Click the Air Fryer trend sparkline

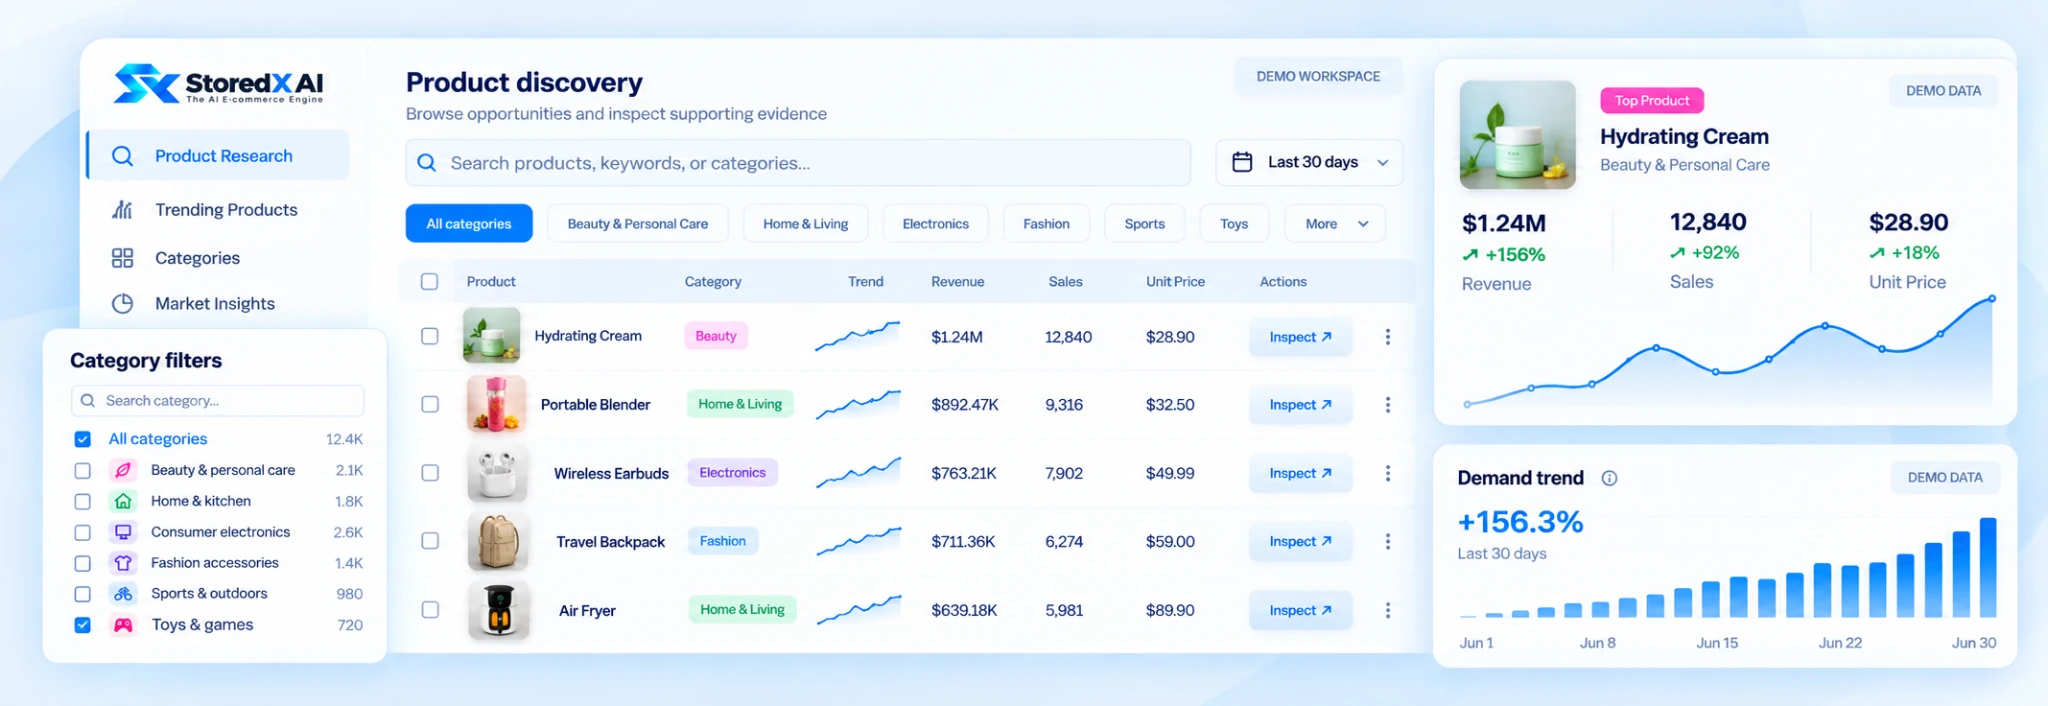[858, 609]
